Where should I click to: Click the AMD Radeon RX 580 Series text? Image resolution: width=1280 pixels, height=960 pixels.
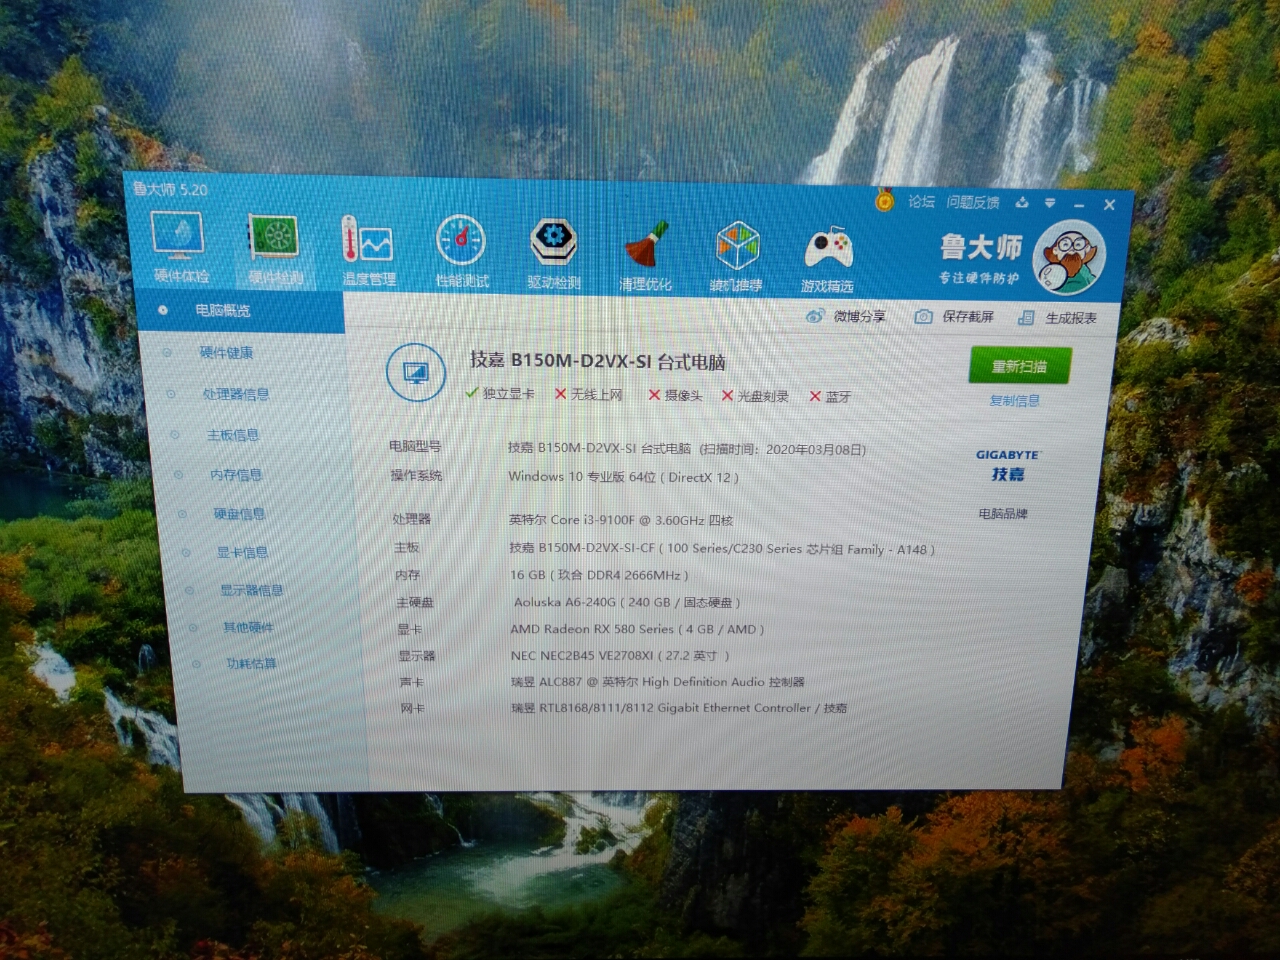pyautogui.click(x=637, y=629)
